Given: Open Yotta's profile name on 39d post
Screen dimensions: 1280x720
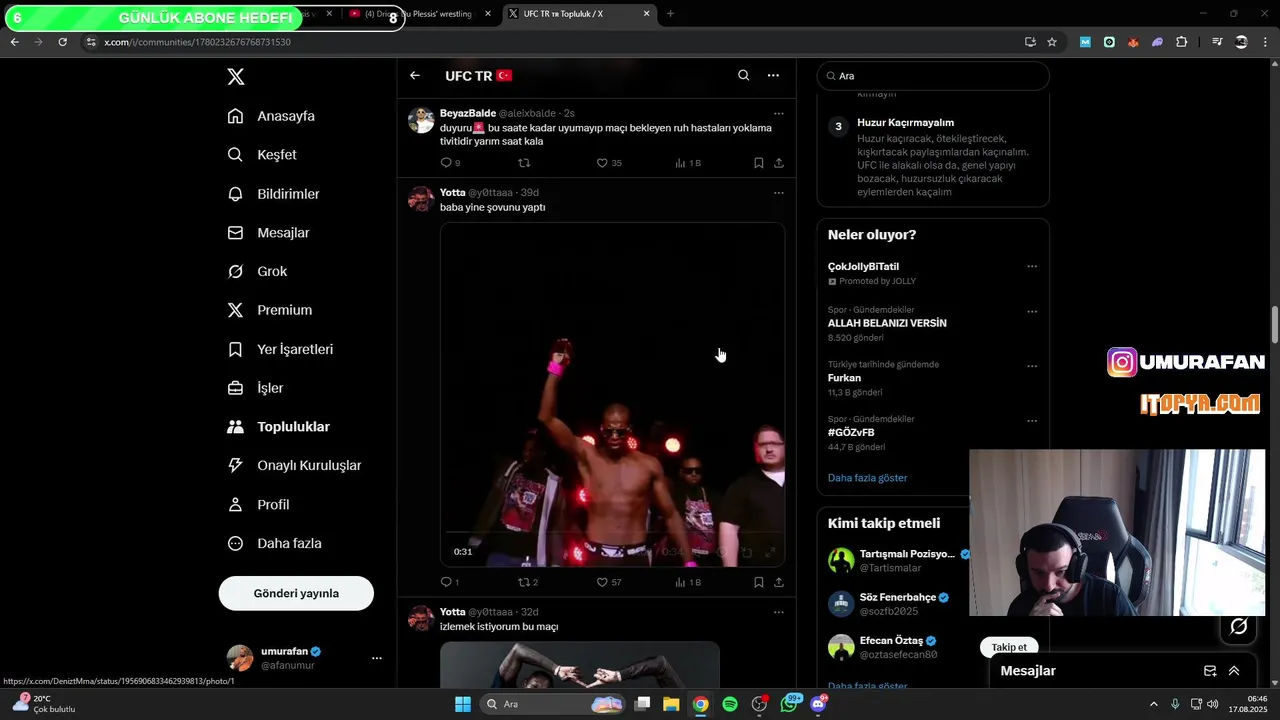Looking at the screenshot, I should pos(453,192).
